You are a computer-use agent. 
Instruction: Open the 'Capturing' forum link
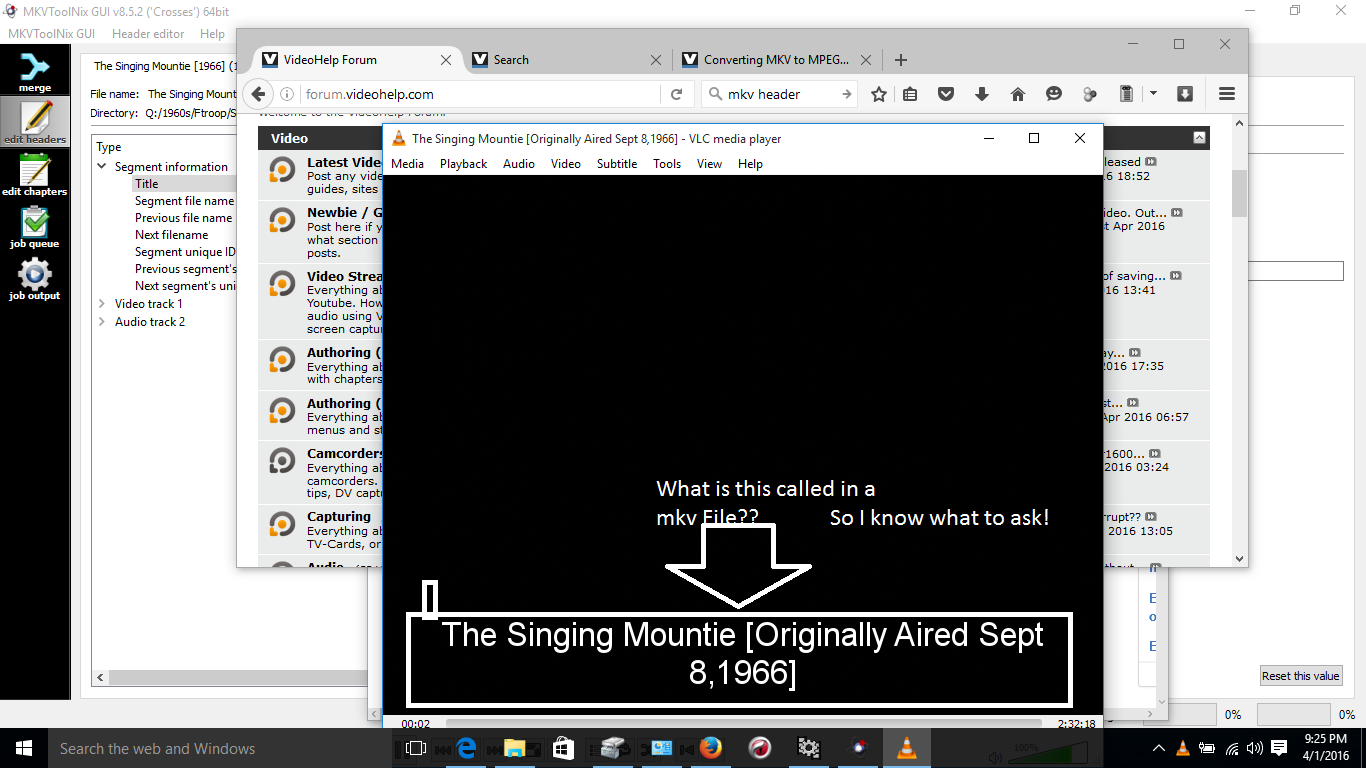[339, 517]
